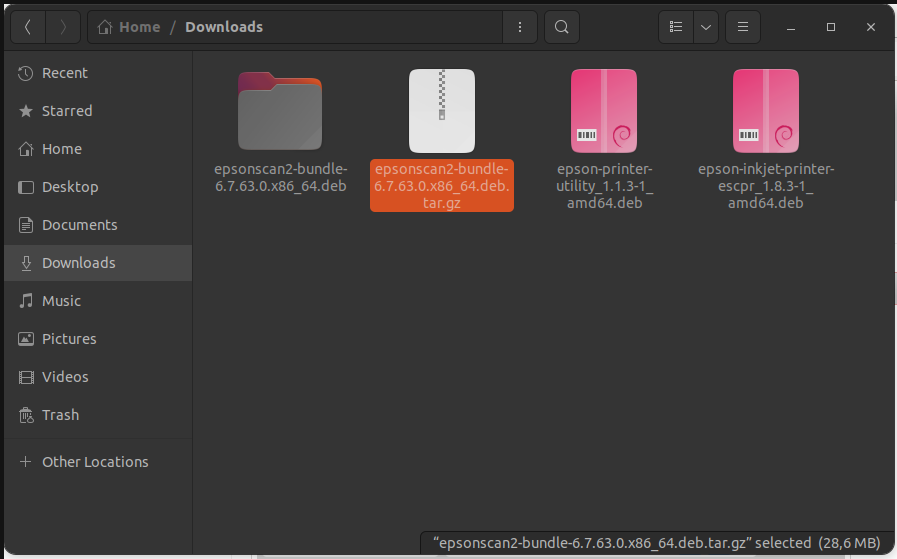
Task: Open Music in the sidebar
Action: (x=98, y=301)
